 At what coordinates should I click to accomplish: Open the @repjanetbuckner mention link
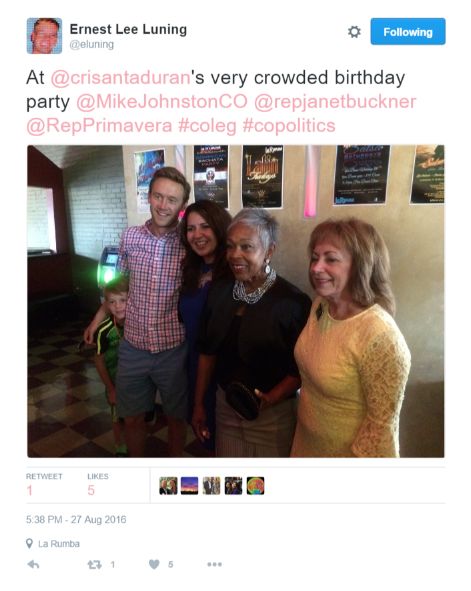click(335, 102)
